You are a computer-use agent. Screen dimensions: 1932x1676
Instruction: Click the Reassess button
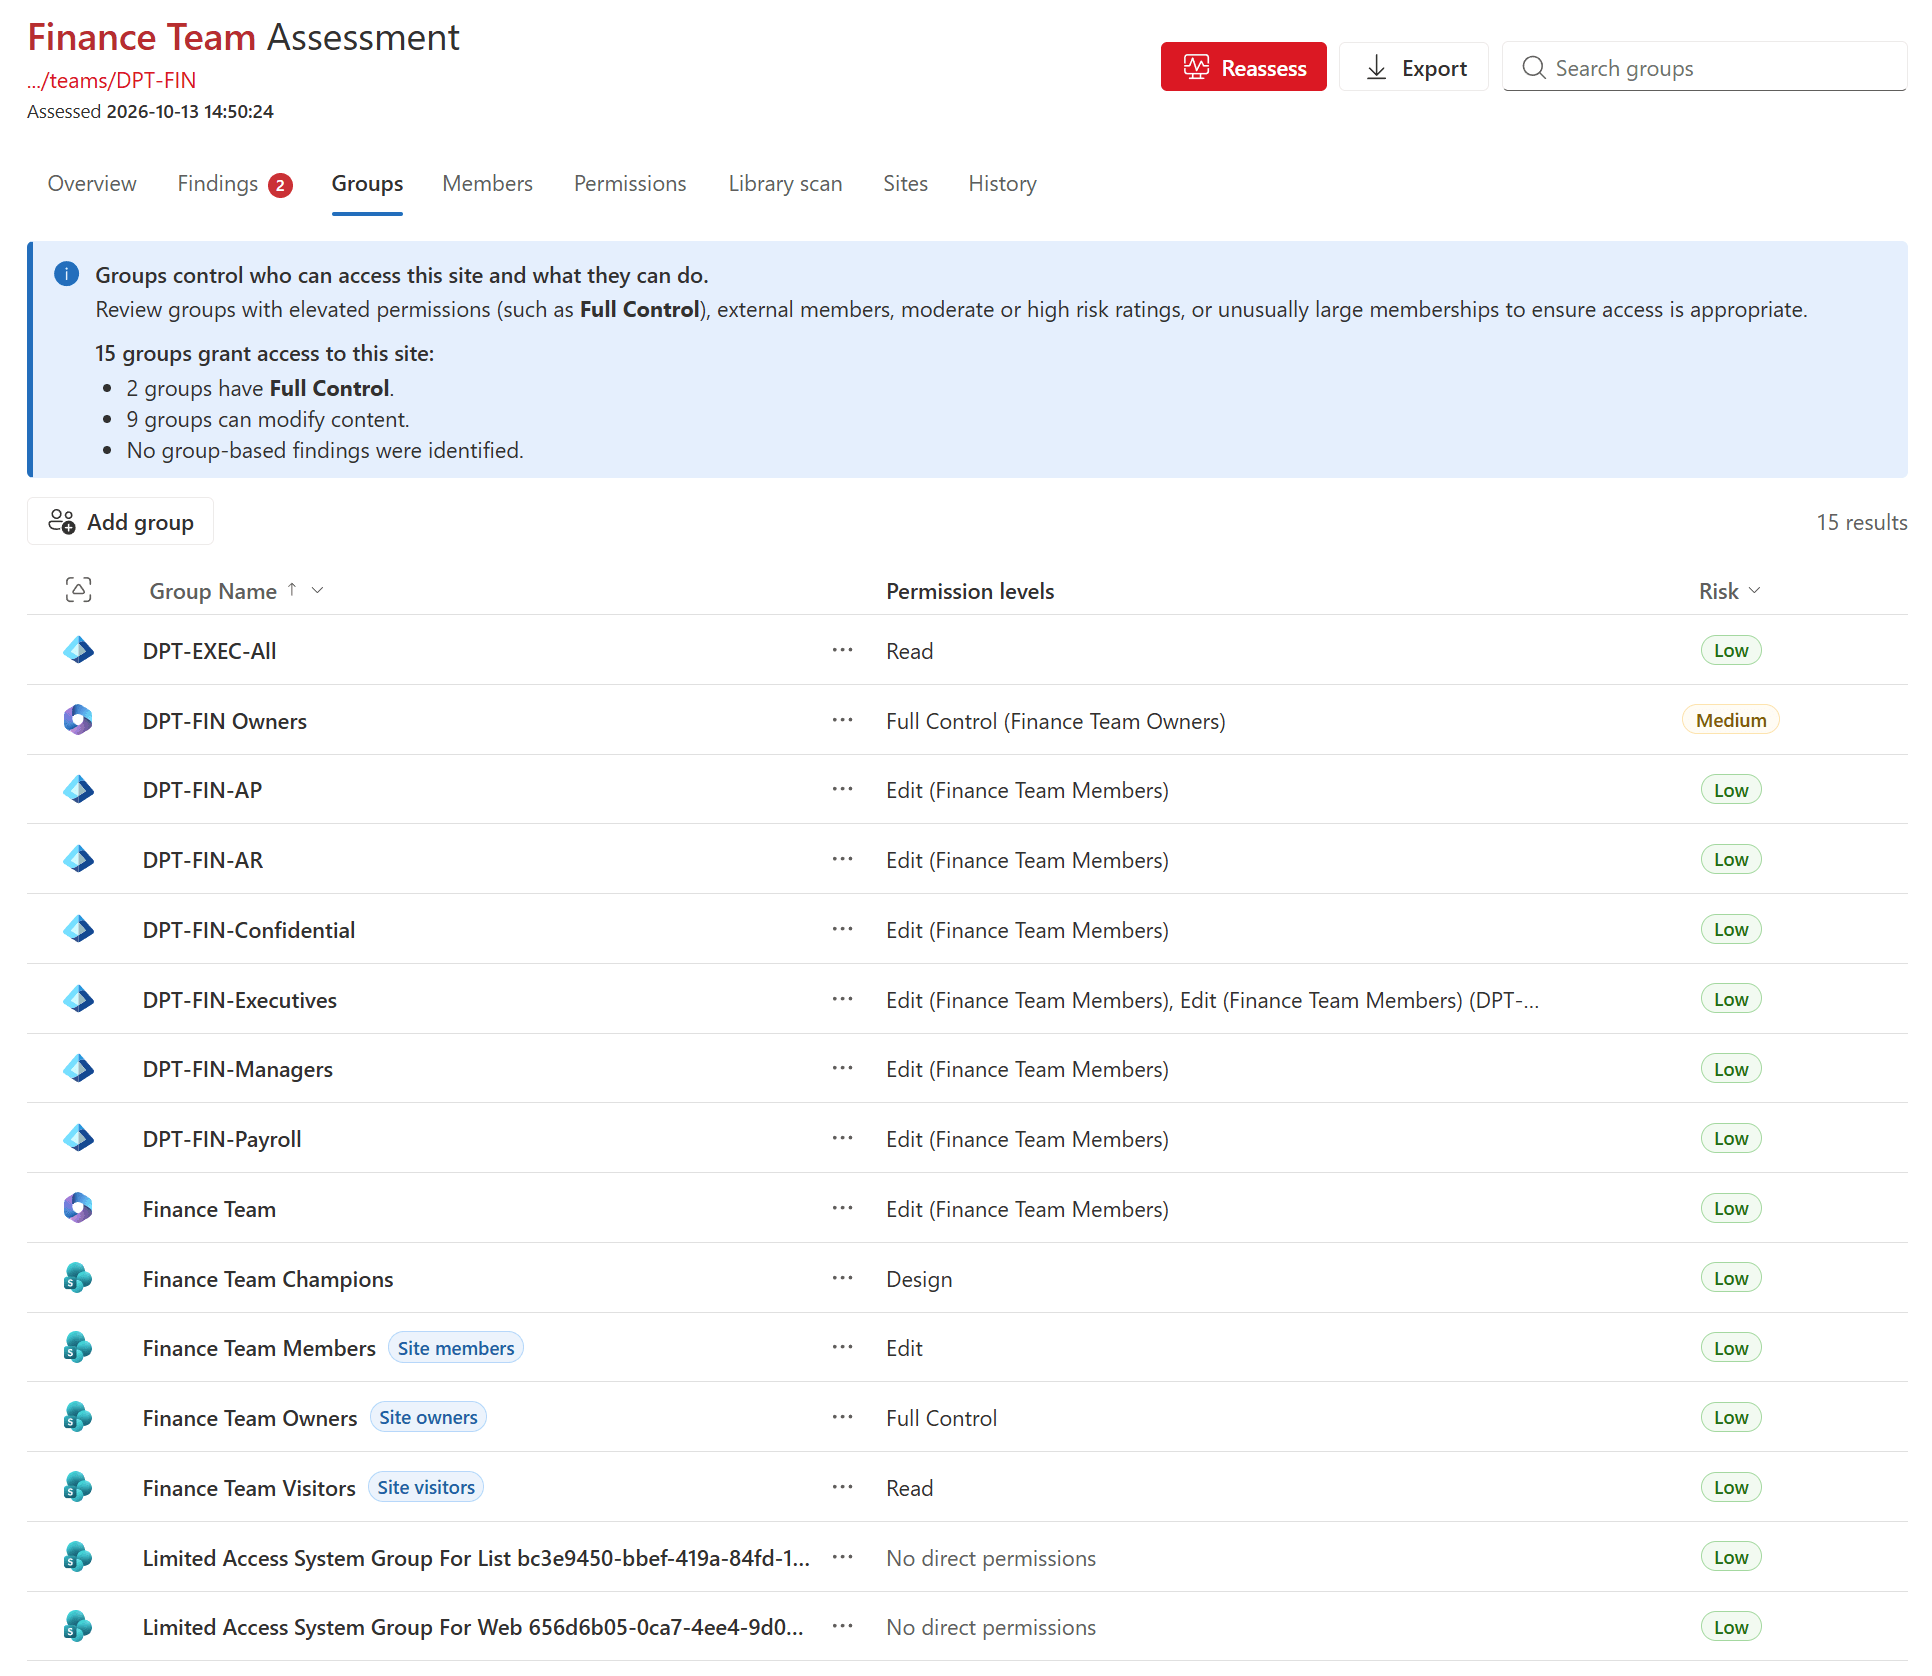click(x=1244, y=67)
